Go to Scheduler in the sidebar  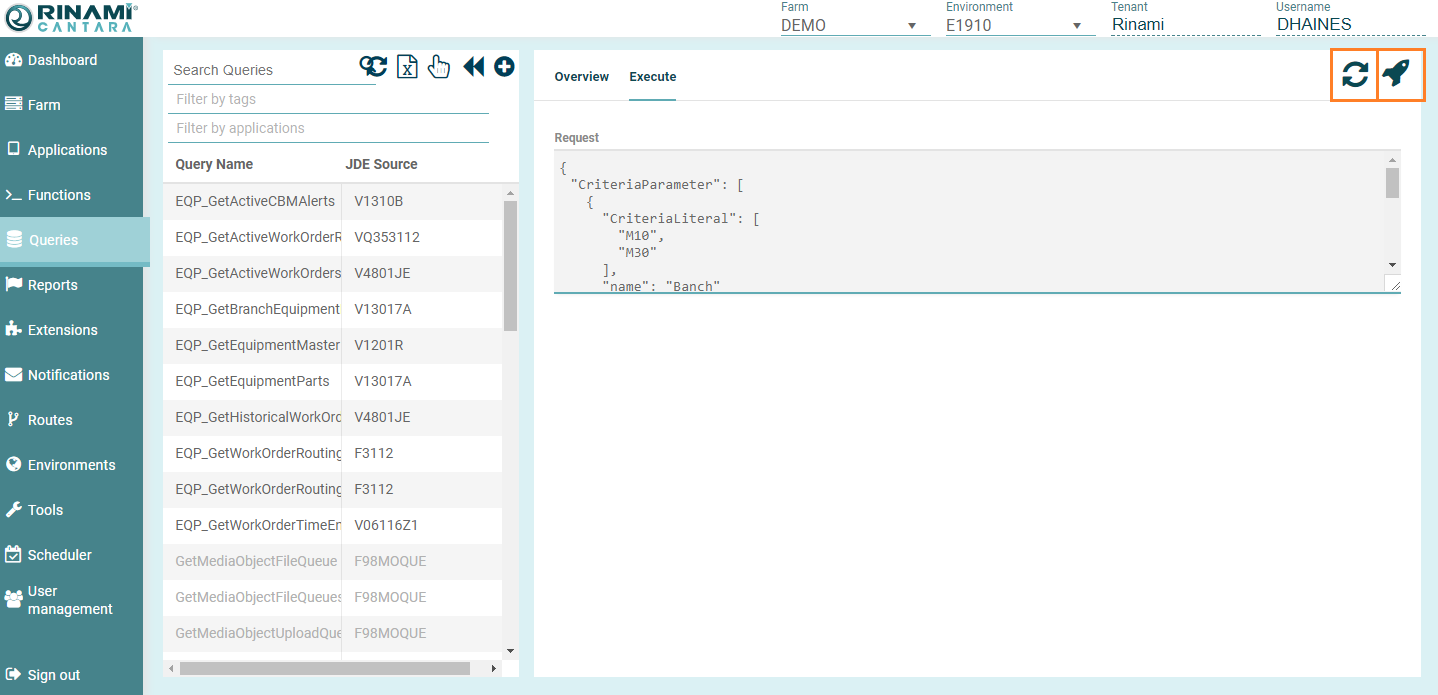59,555
